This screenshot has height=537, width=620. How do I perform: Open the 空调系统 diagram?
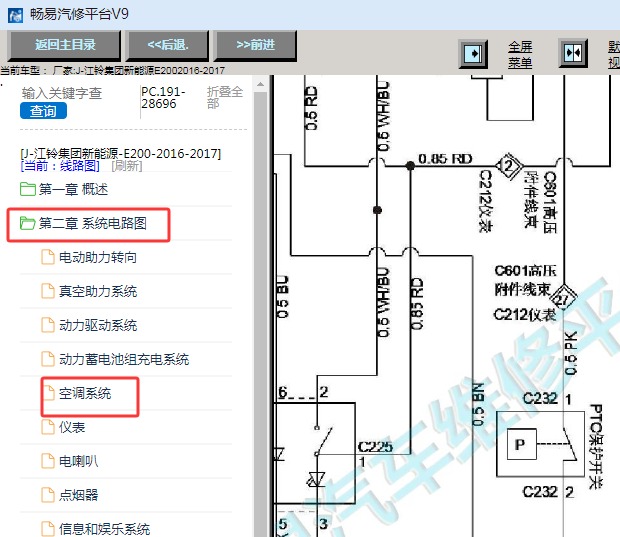(85, 393)
